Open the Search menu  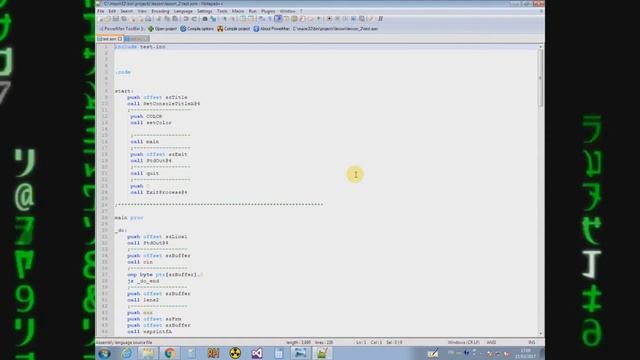(x=127, y=11)
